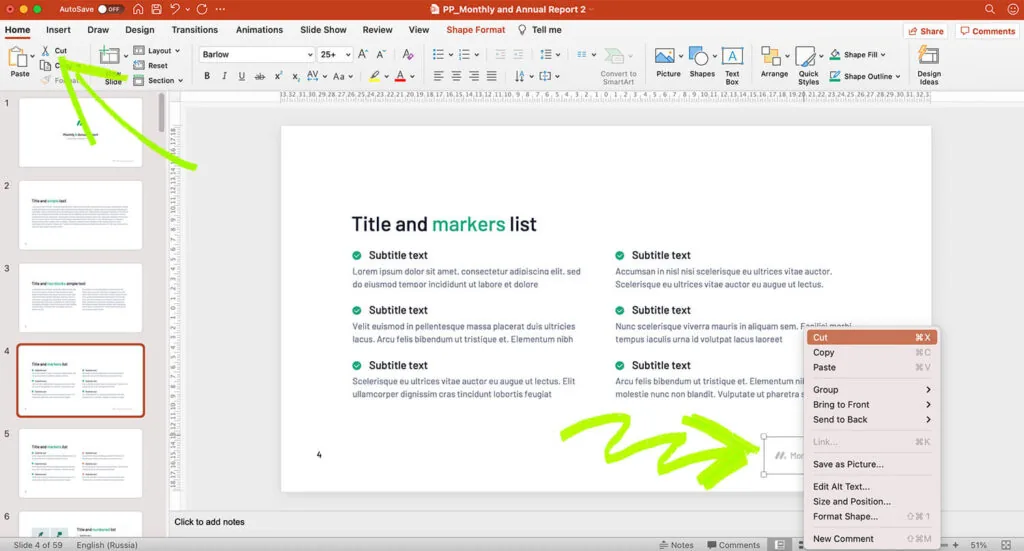Toggle the AutoSave switch

click(x=109, y=9)
